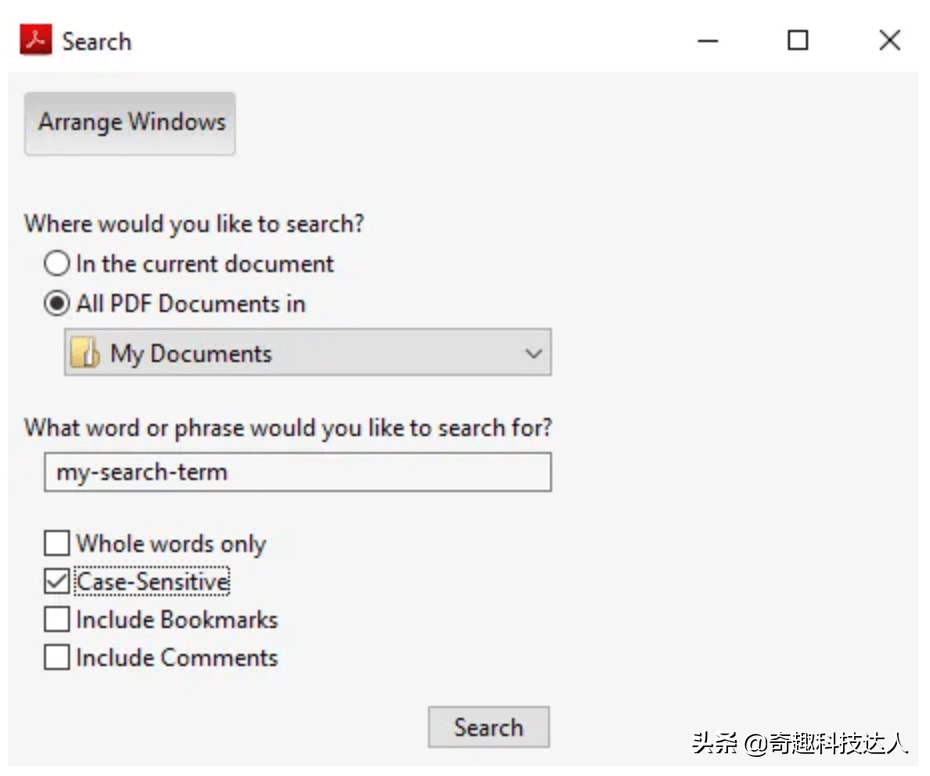Click the Search button at the bottom
Image resolution: width=930 pixels, height=776 pixels.
coord(489,727)
